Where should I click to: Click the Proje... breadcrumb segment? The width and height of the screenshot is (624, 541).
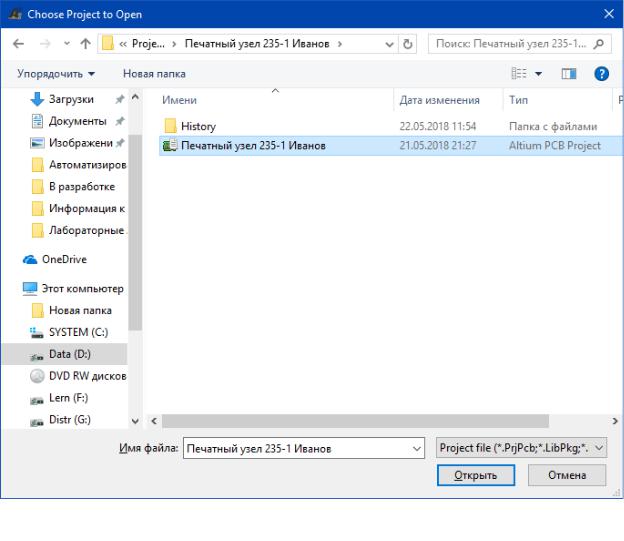148,44
